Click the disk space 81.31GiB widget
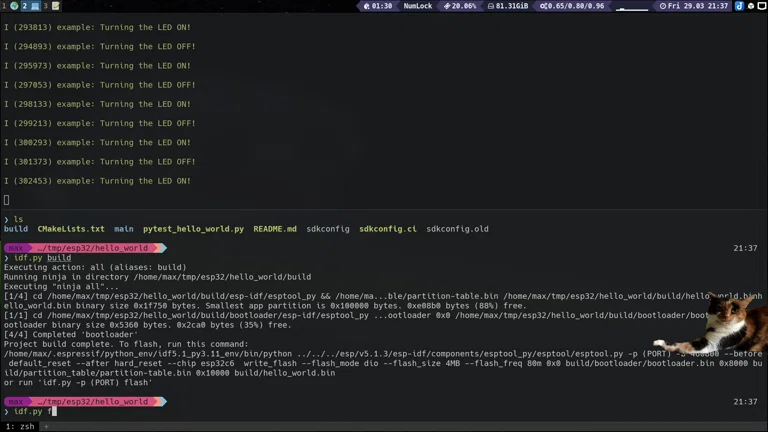 click(506, 6)
